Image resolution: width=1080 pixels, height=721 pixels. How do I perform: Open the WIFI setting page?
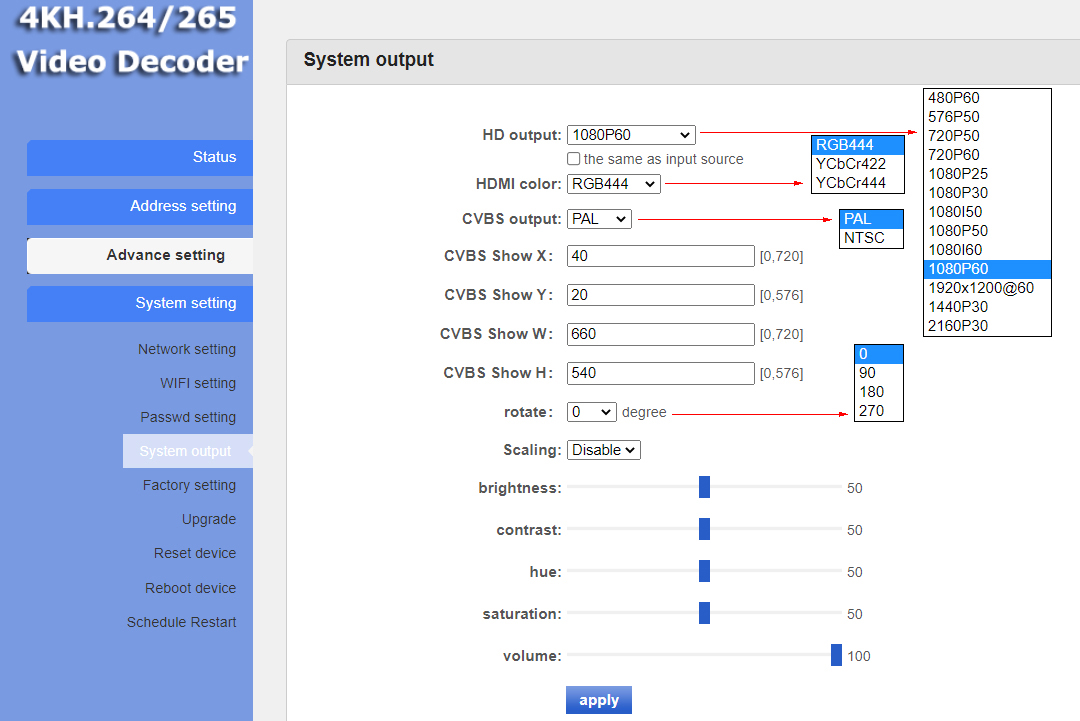[x=198, y=383]
